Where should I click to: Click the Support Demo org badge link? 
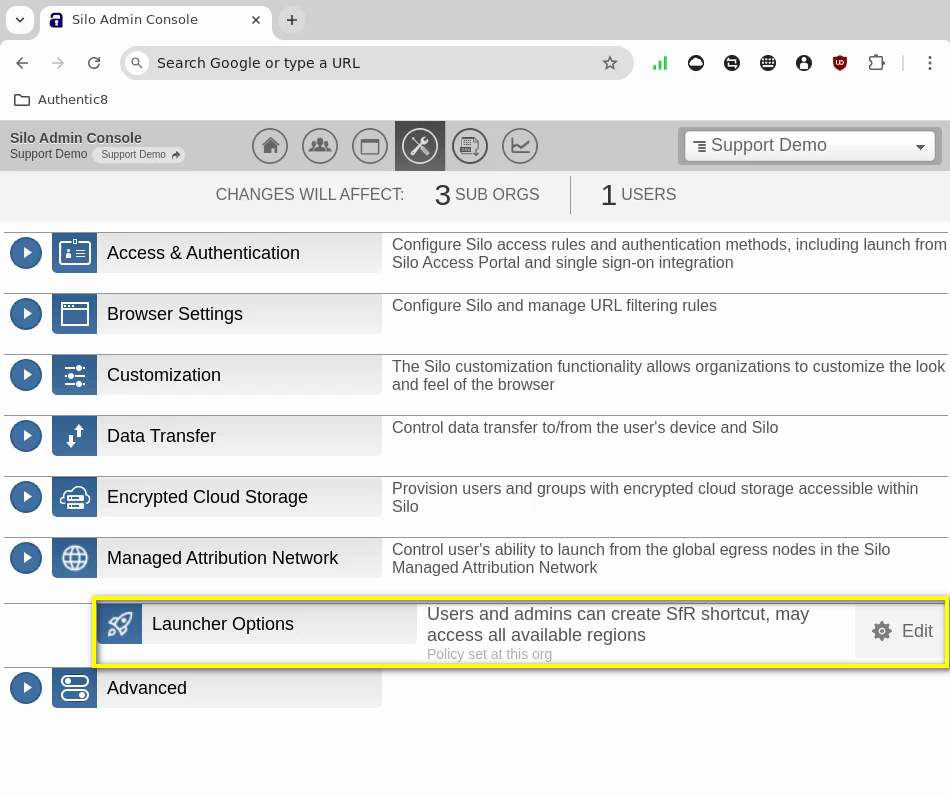(x=139, y=155)
